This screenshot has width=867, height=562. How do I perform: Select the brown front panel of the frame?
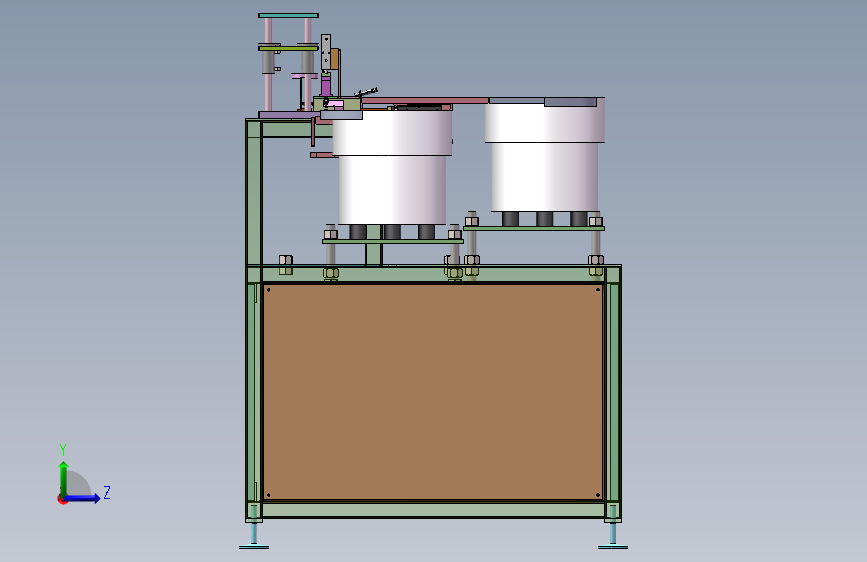[x=432, y=392]
